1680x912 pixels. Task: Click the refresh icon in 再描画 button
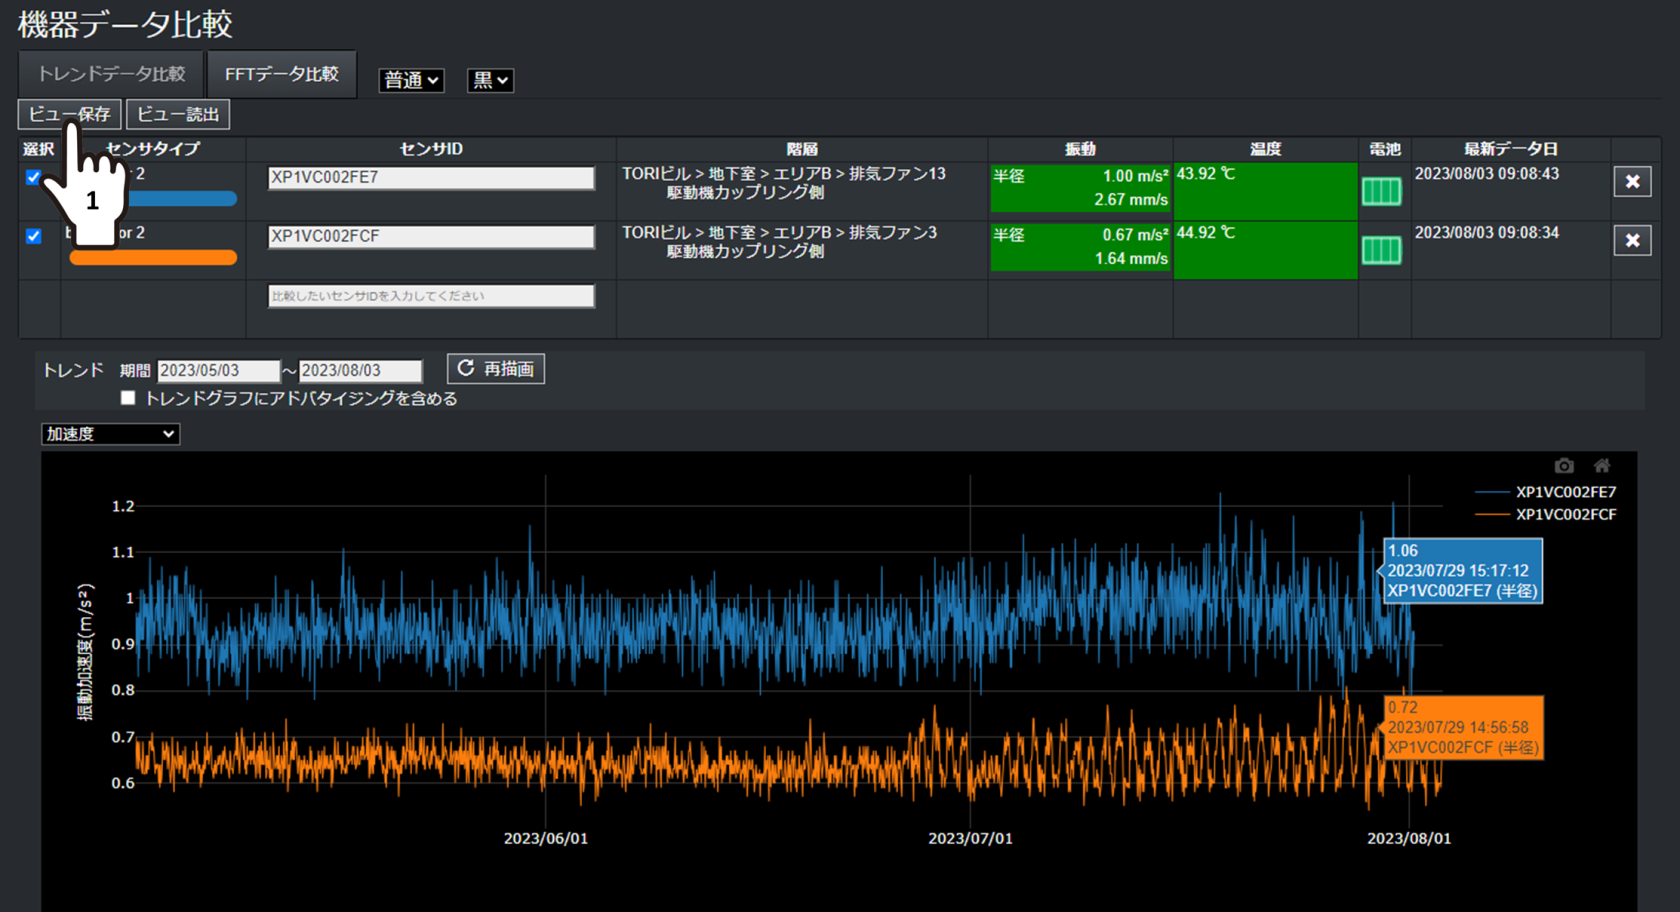tap(465, 369)
